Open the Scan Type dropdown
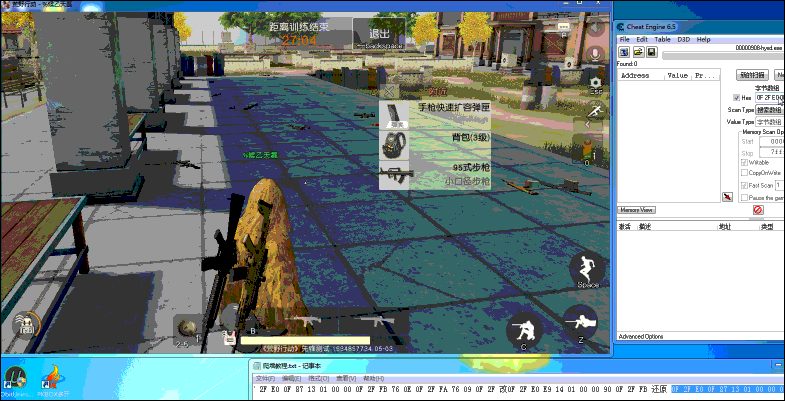Image resolution: width=785 pixels, height=401 pixels. click(769, 110)
